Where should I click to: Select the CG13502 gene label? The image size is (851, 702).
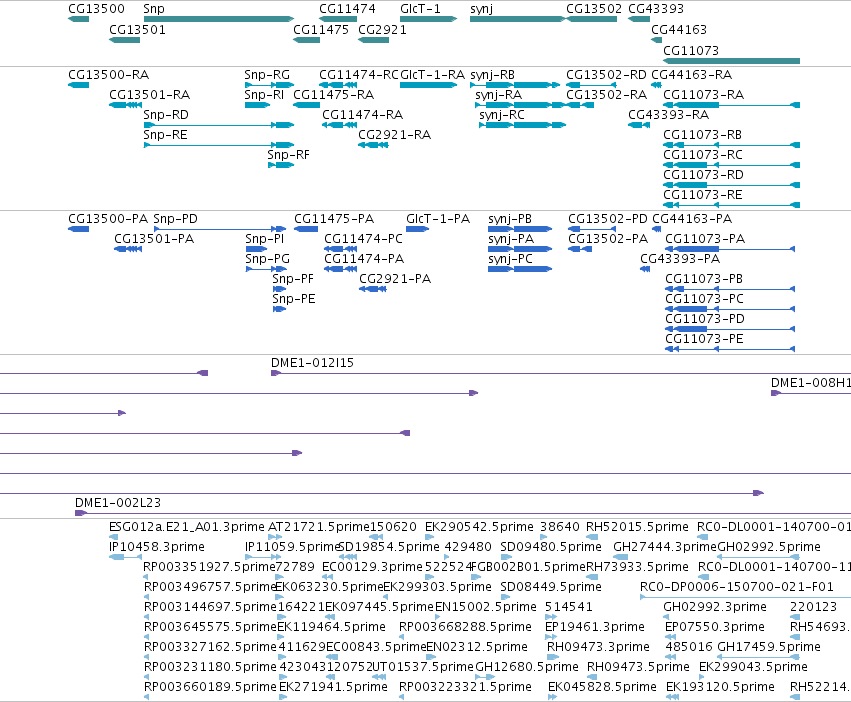pyautogui.click(x=594, y=9)
